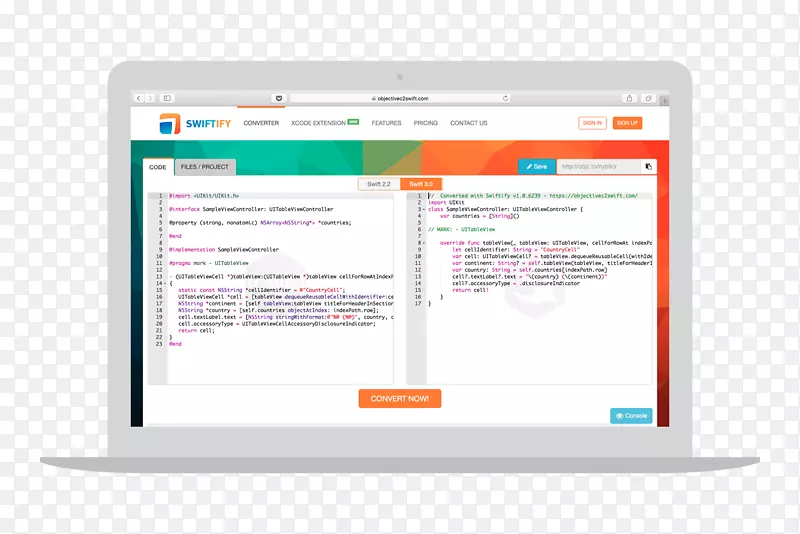Click the 'var countries = [String]()' line
The height and width of the screenshot is (534, 800).
click(480, 216)
